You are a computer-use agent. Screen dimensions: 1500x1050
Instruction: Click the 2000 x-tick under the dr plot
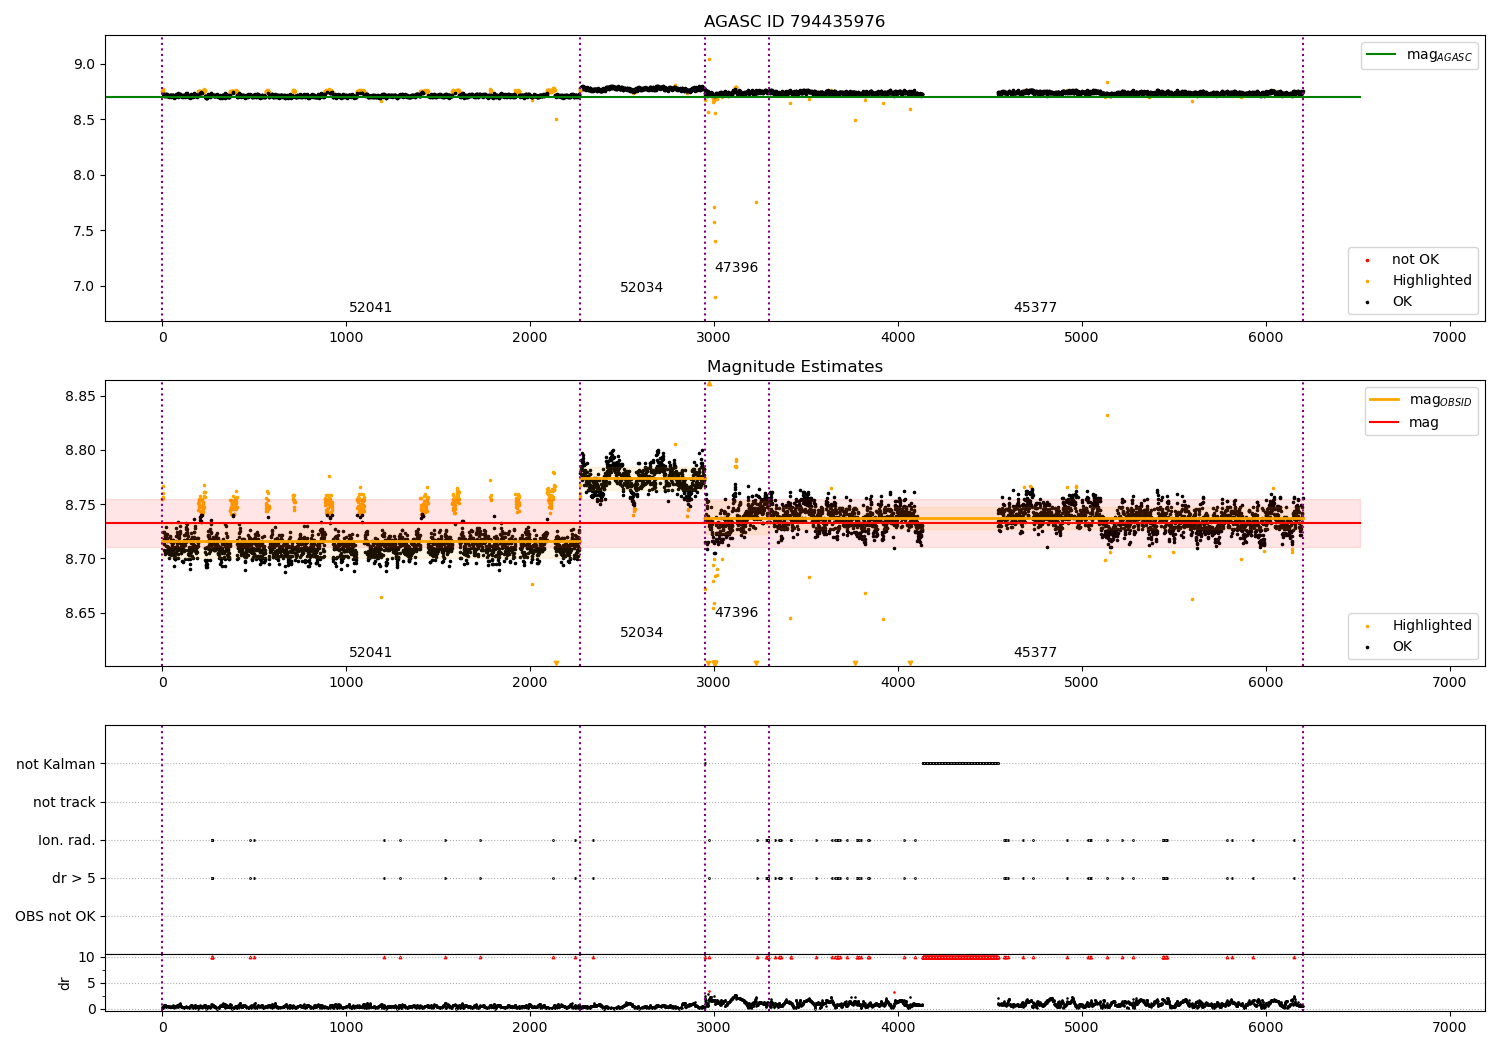click(x=530, y=1026)
